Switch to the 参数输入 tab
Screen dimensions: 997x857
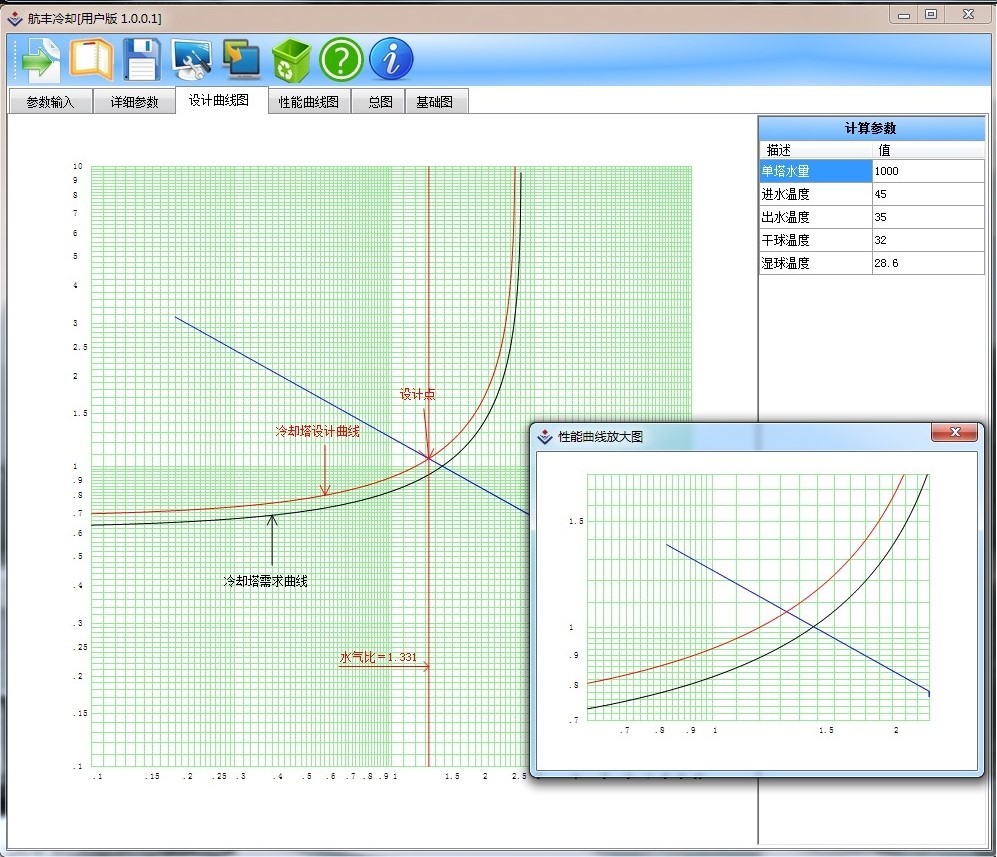[50, 102]
